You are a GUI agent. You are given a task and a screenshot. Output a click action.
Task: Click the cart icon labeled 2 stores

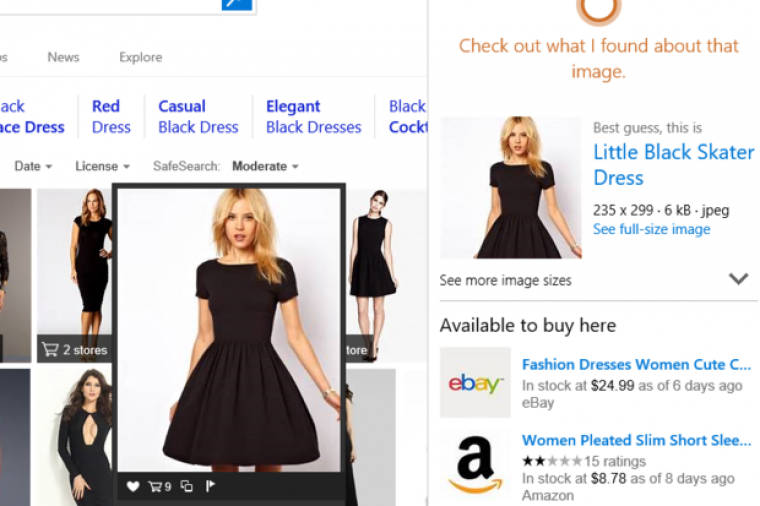74,349
